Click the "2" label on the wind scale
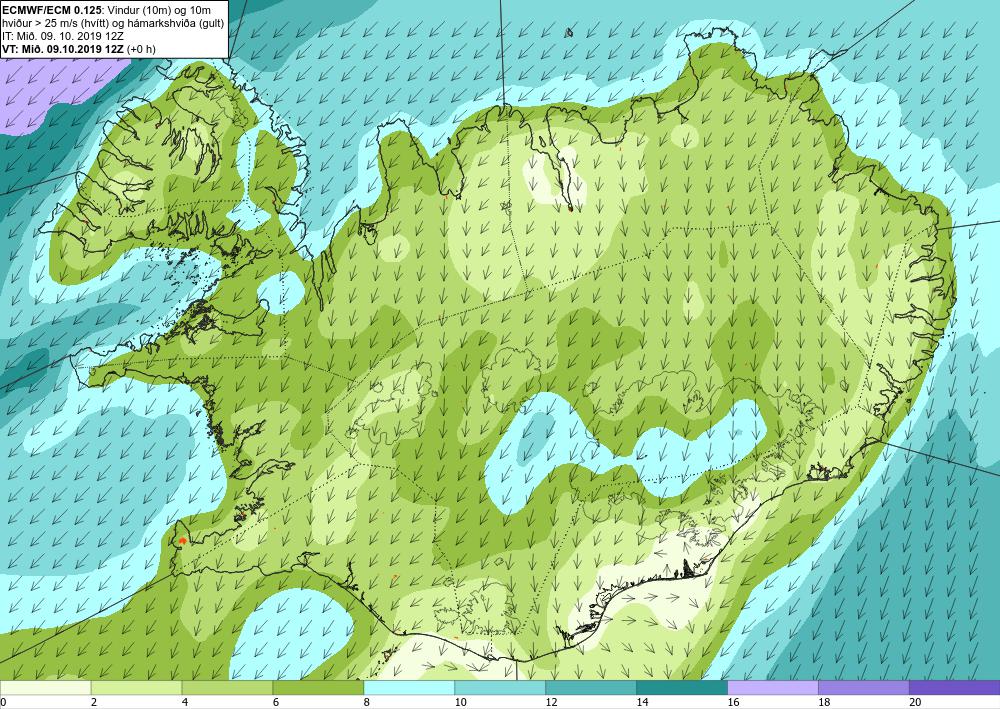 pyautogui.click(x=94, y=703)
